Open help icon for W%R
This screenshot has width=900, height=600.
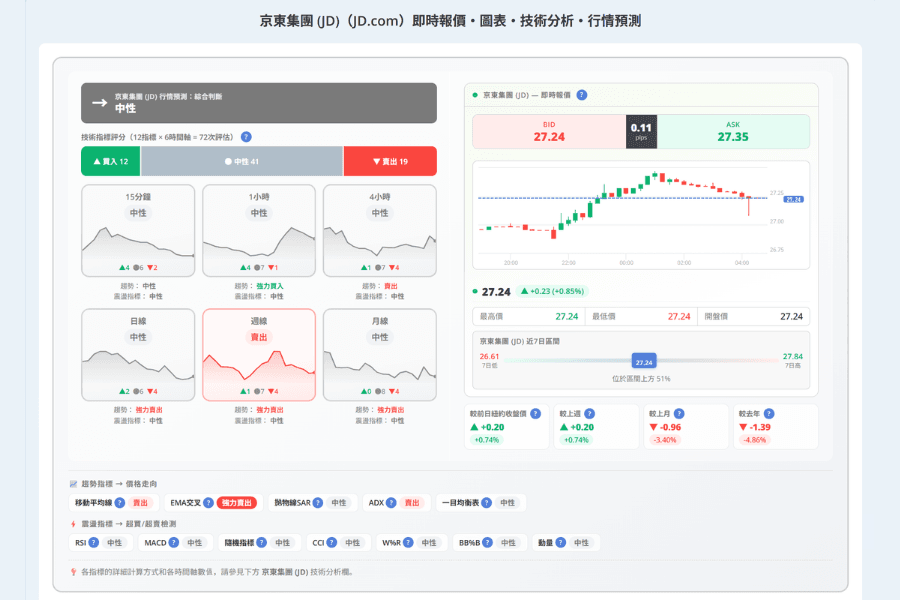[x=408, y=543]
